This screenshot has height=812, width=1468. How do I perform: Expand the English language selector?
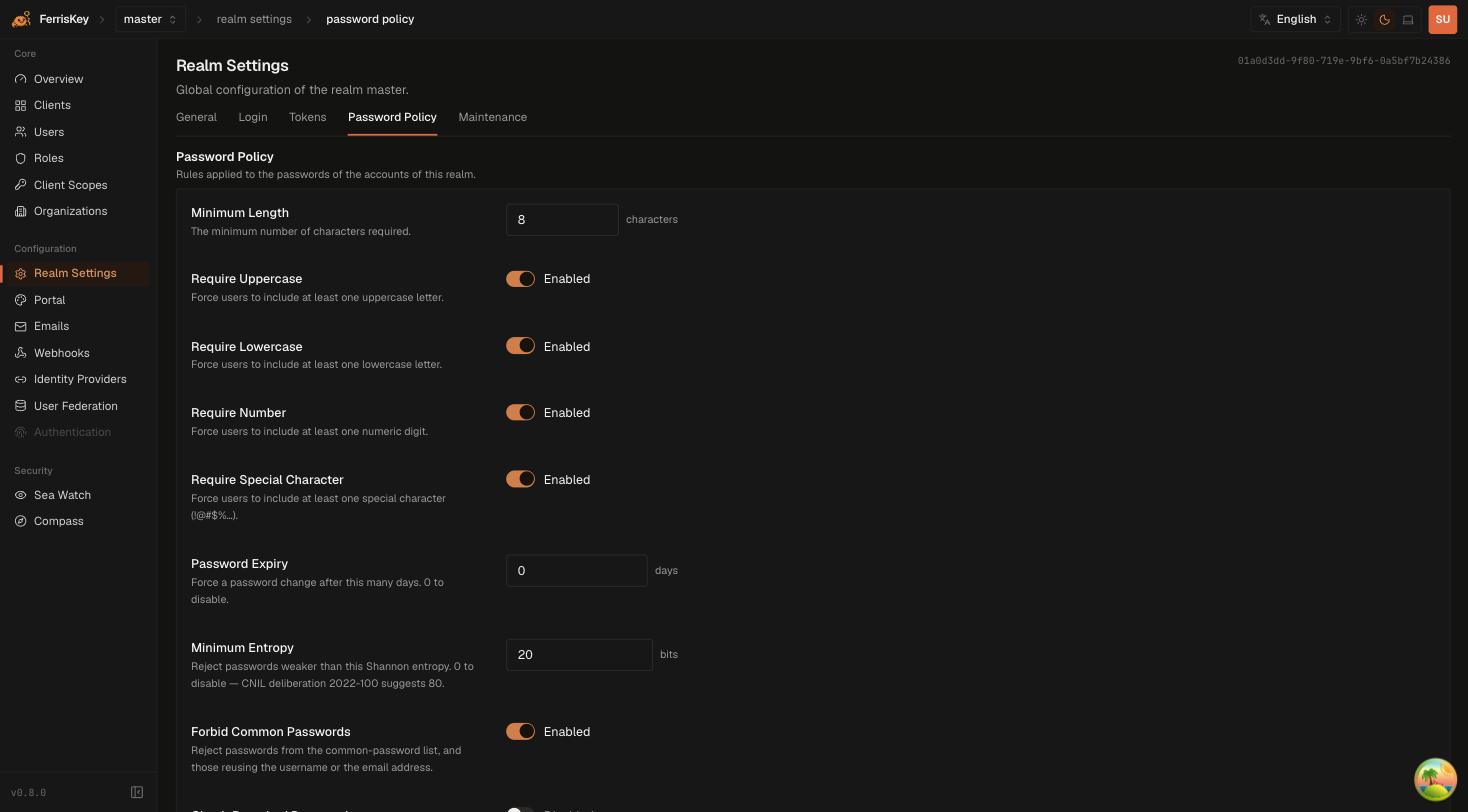pos(1295,19)
